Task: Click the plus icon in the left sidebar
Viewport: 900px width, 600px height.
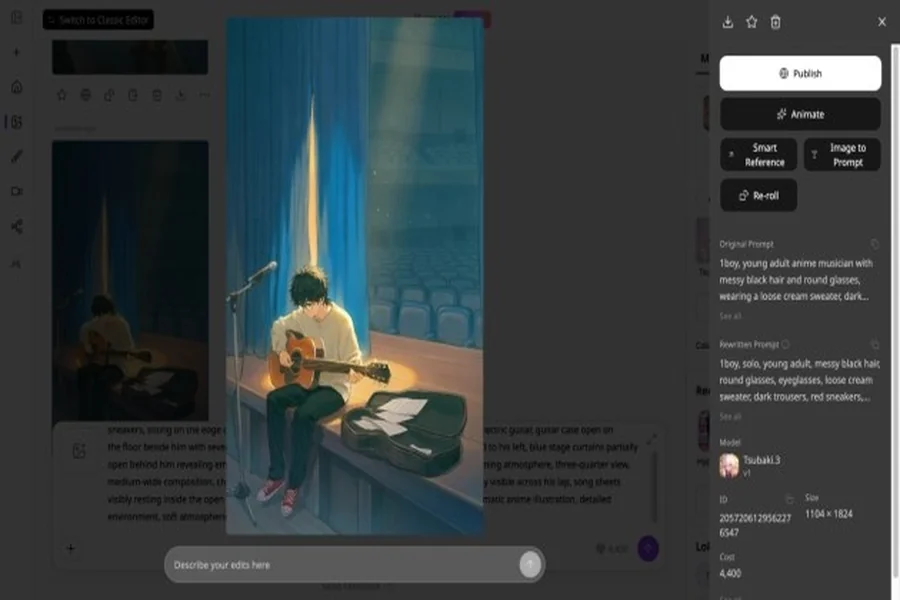Action: [17, 52]
